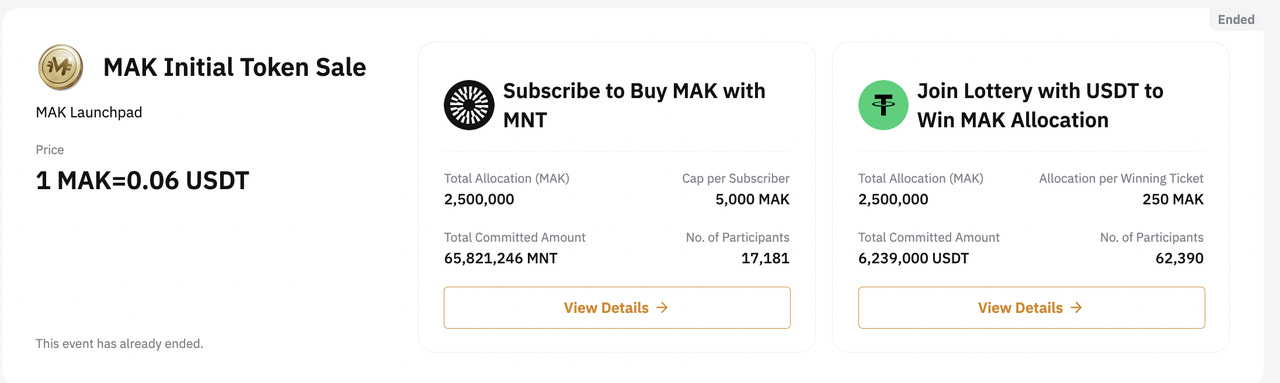The width and height of the screenshot is (1280, 383).
Task: Click the 65,821,246 MNT committed amount
Action: point(501,258)
